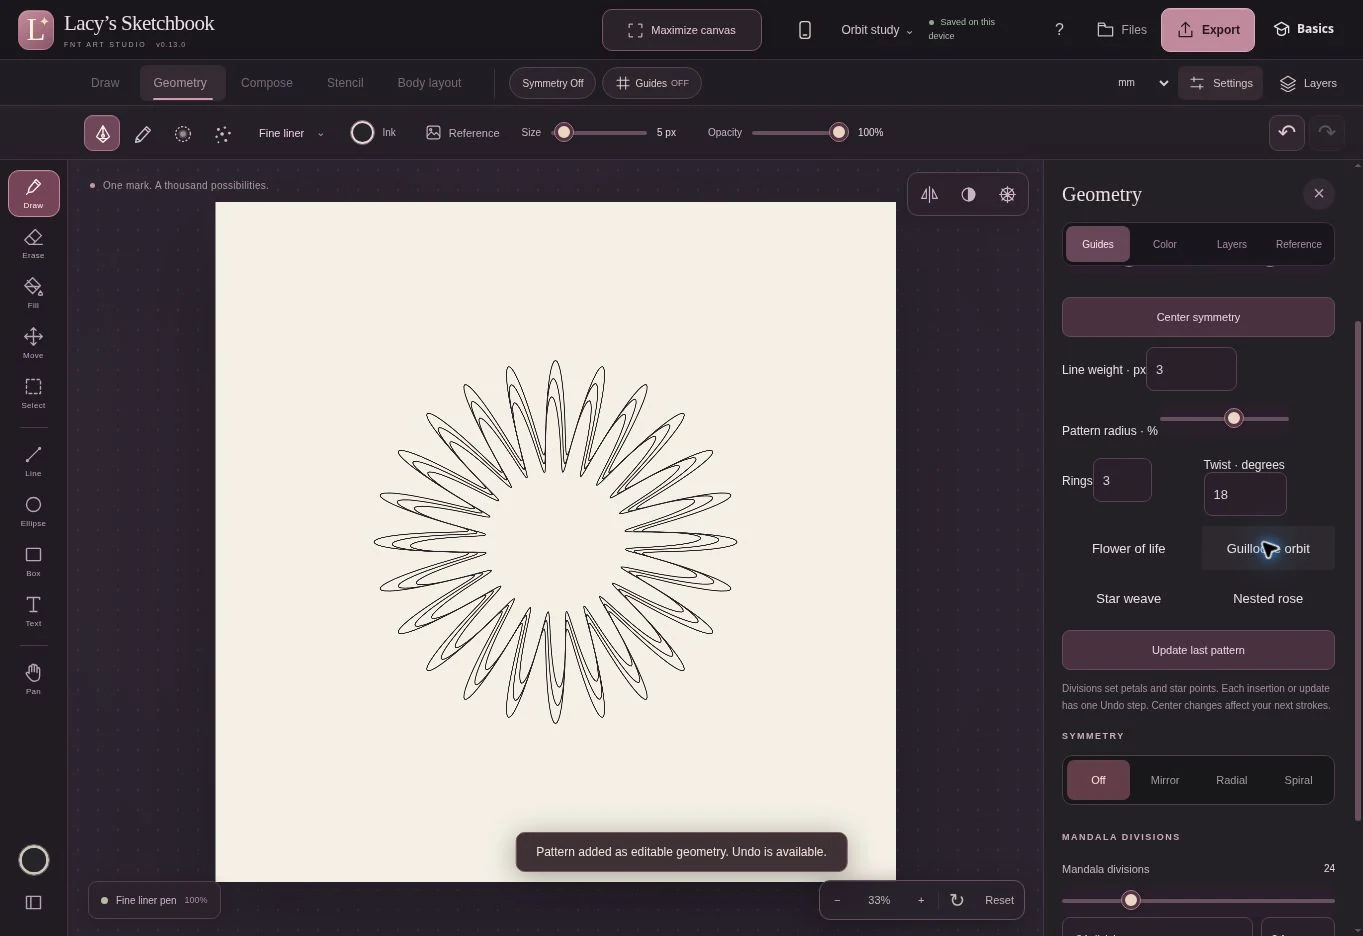
Task: Click the Export button
Action: coord(1208,30)
